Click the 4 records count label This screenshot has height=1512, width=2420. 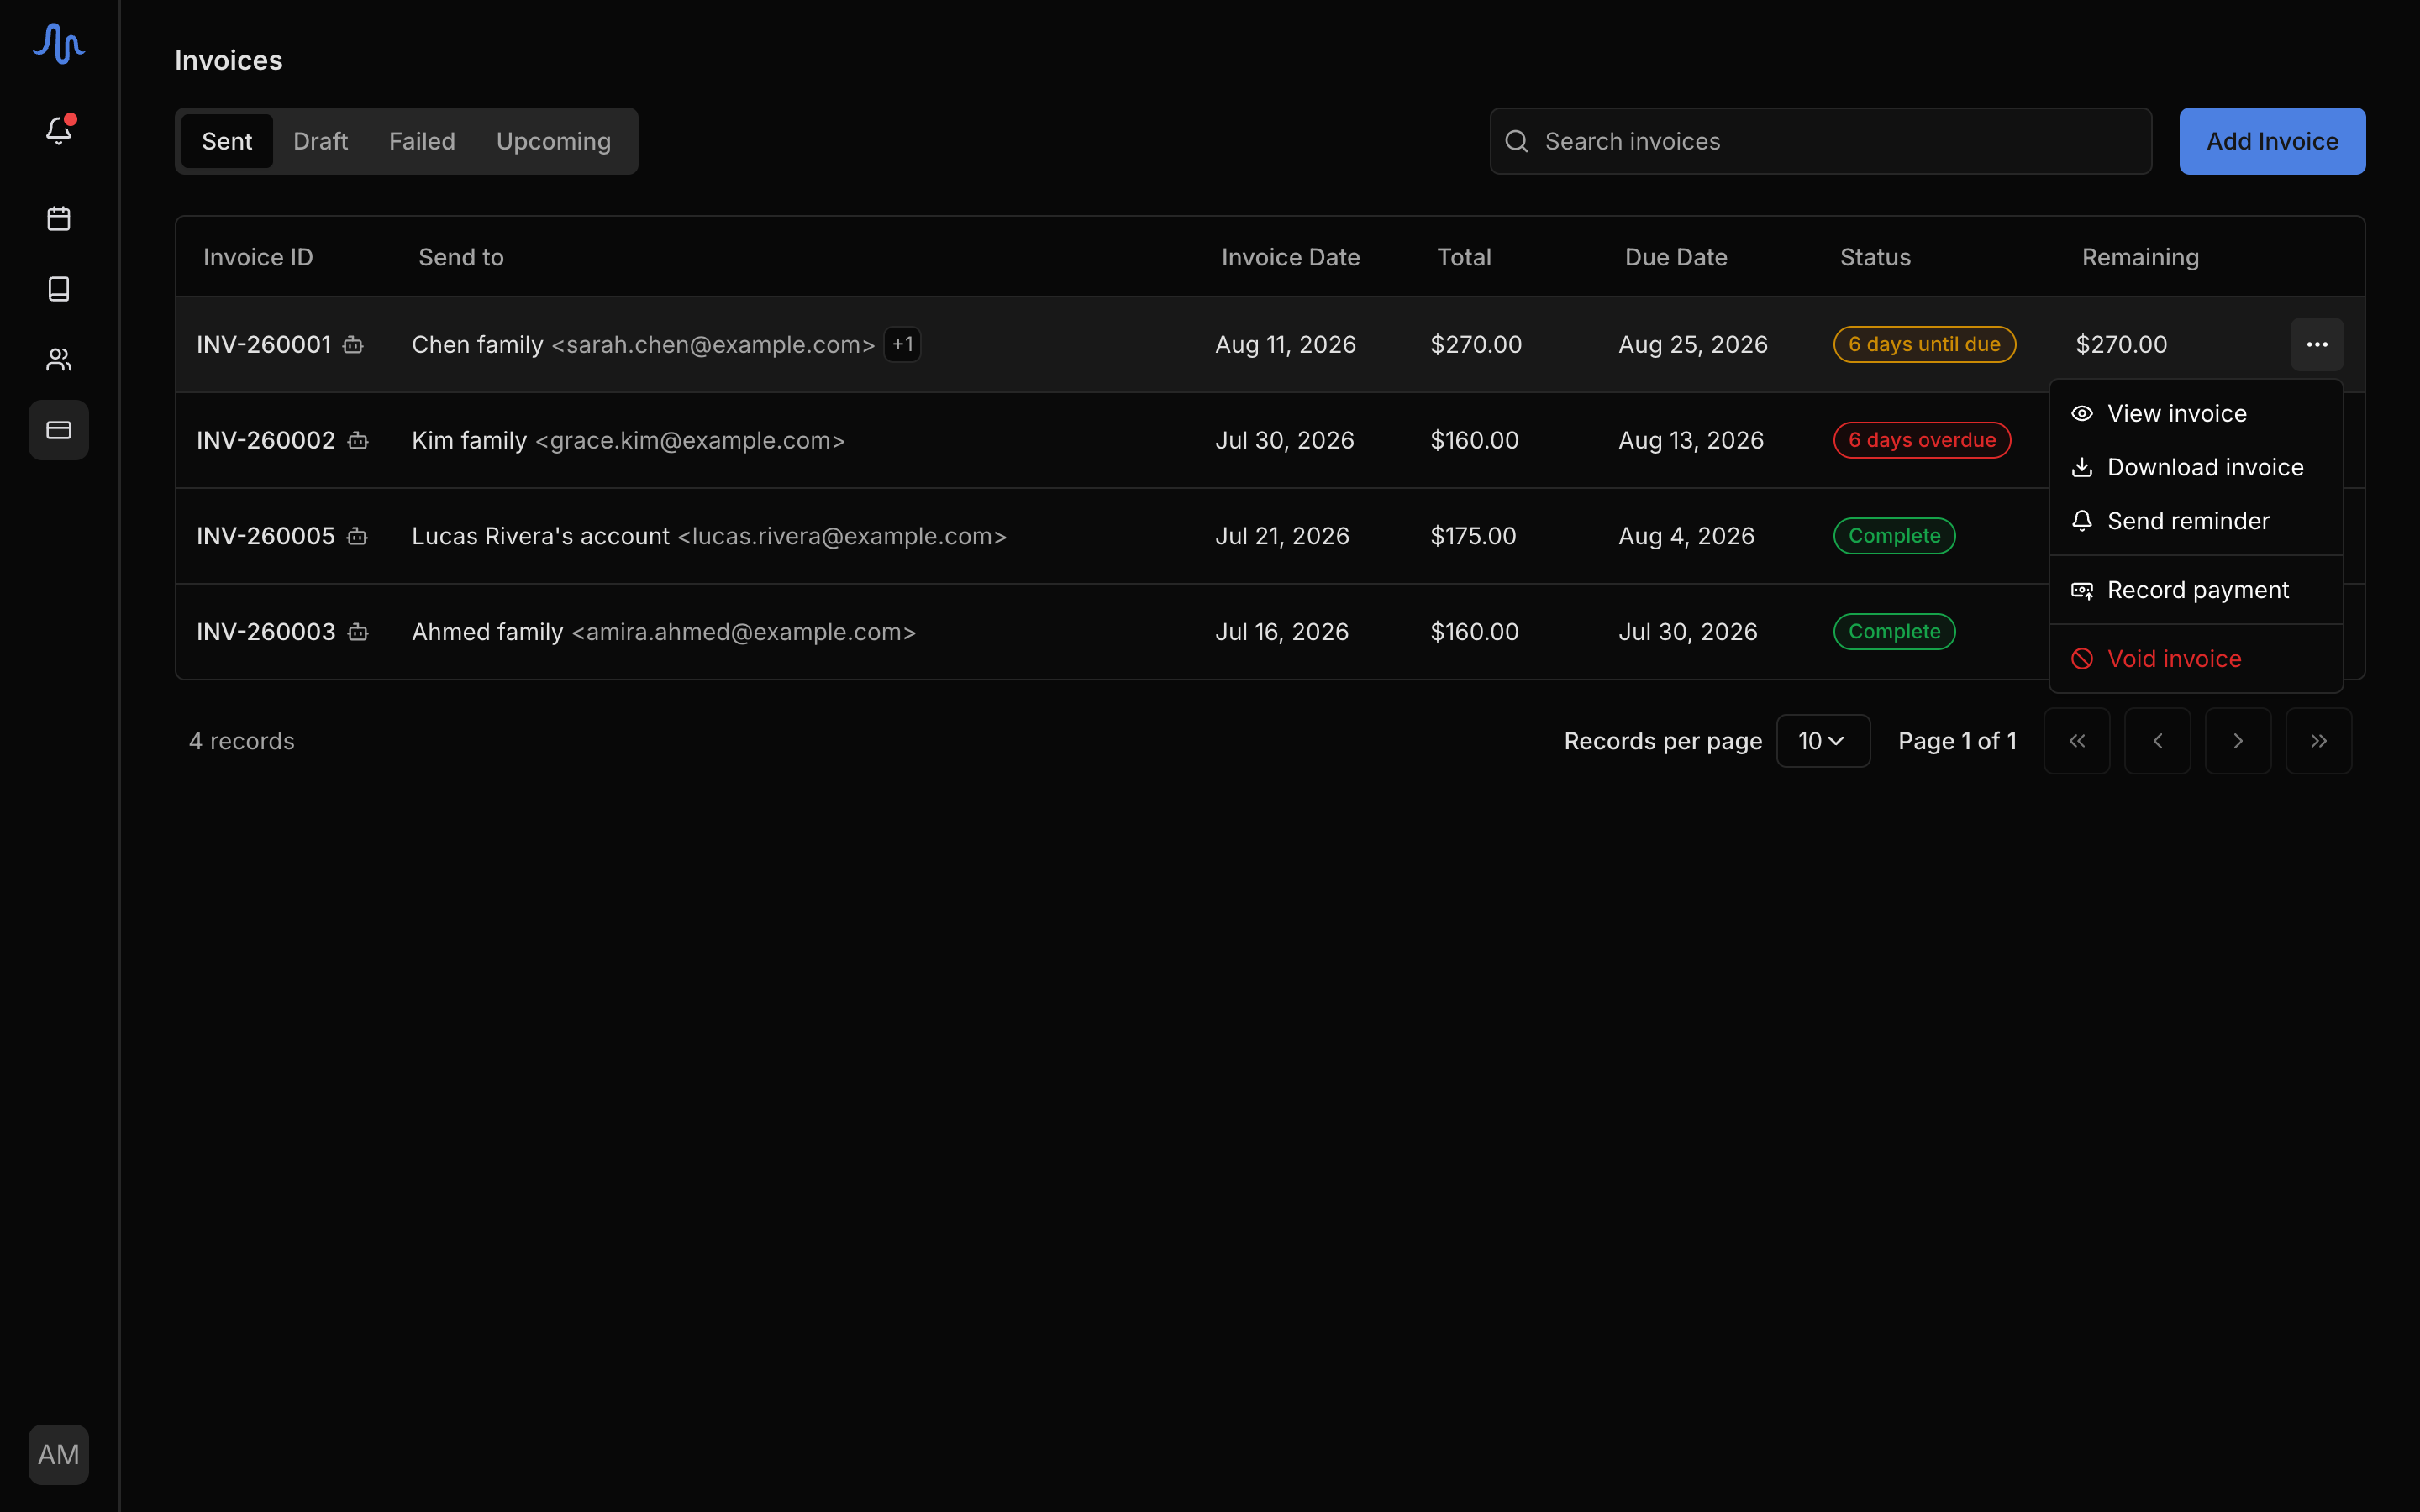(242, 741)
